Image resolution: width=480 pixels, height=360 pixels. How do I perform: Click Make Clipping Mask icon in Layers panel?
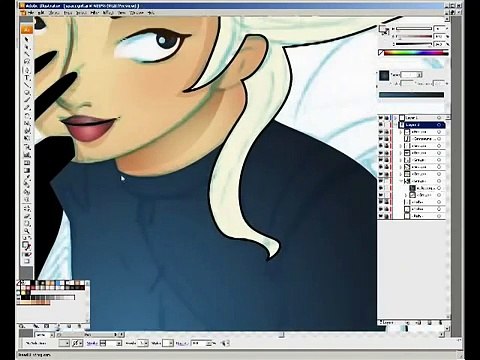pos(408,323)
